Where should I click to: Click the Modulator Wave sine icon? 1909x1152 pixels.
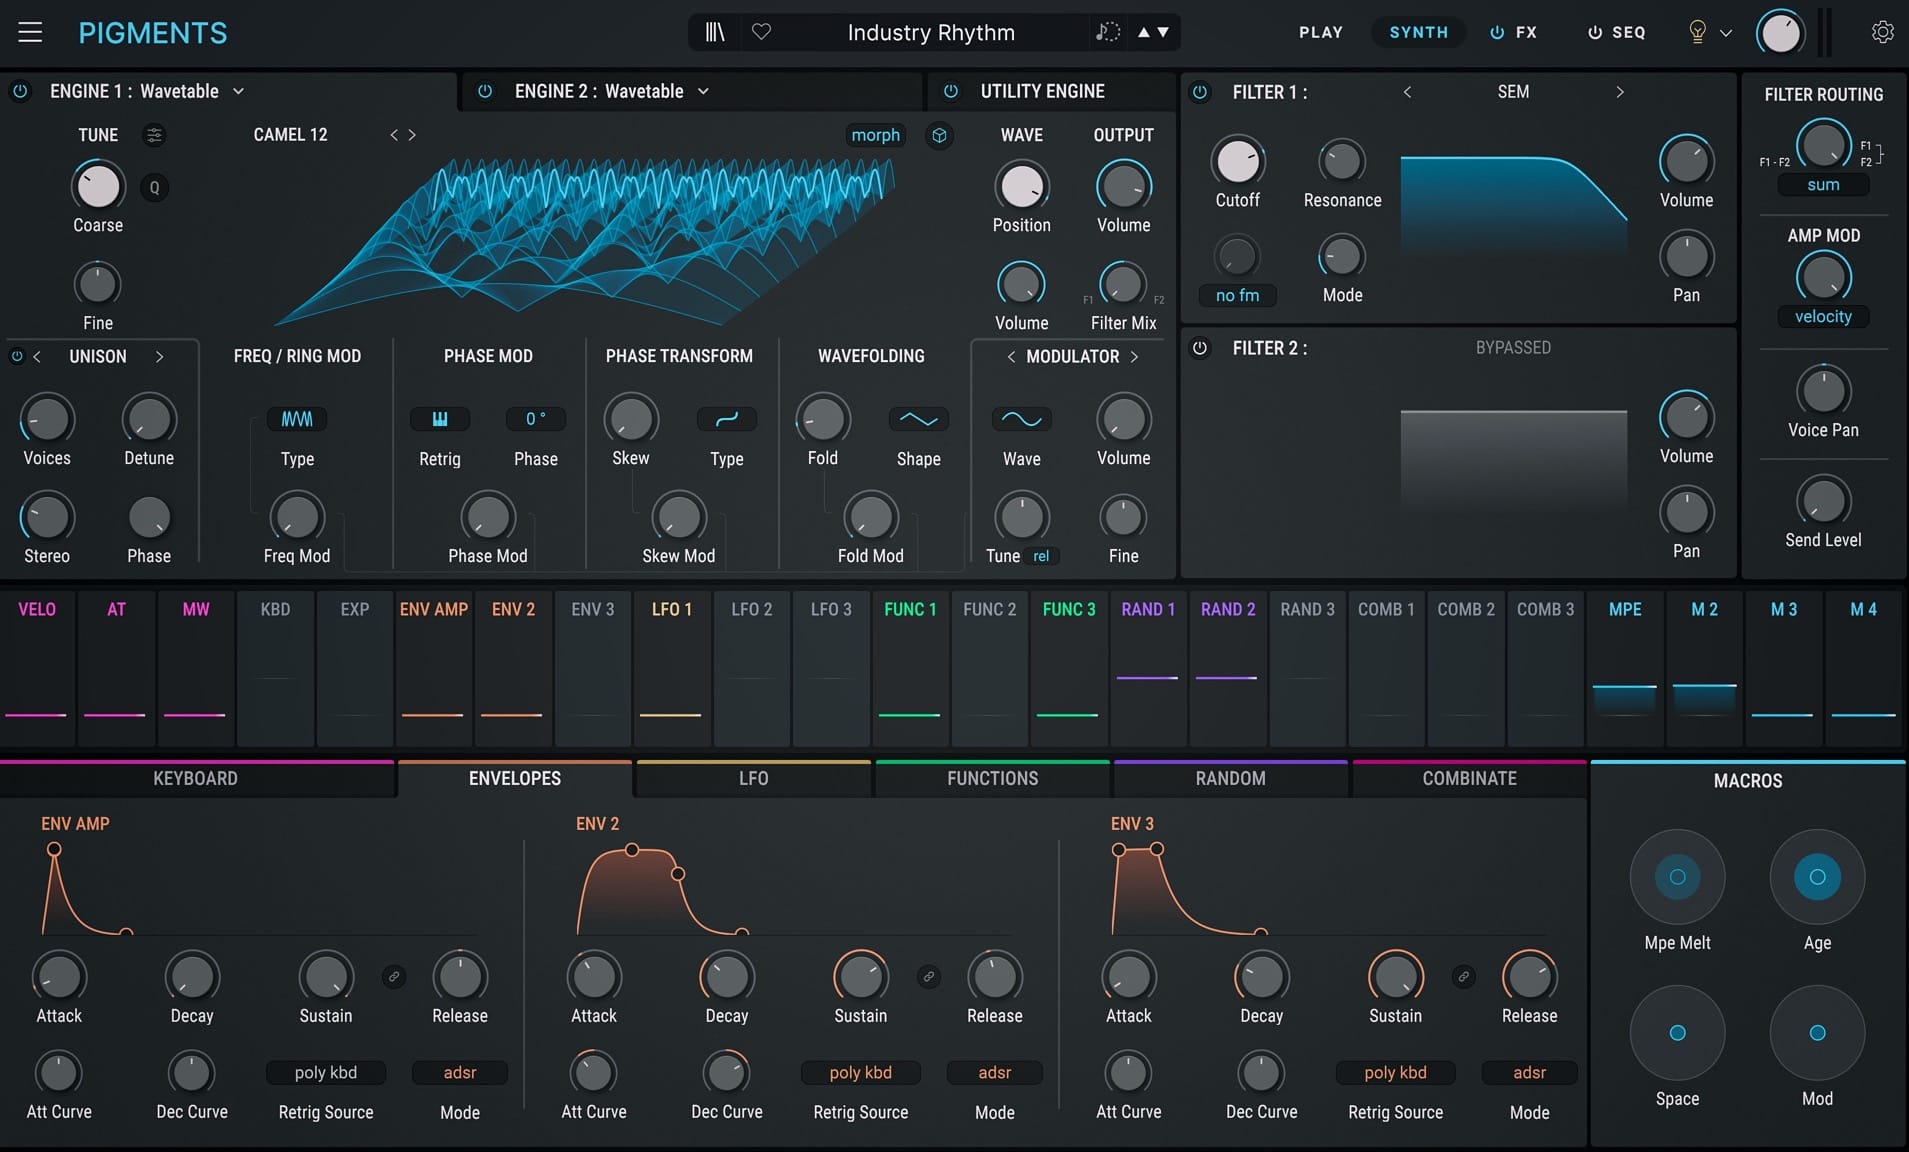point(1021,419)
